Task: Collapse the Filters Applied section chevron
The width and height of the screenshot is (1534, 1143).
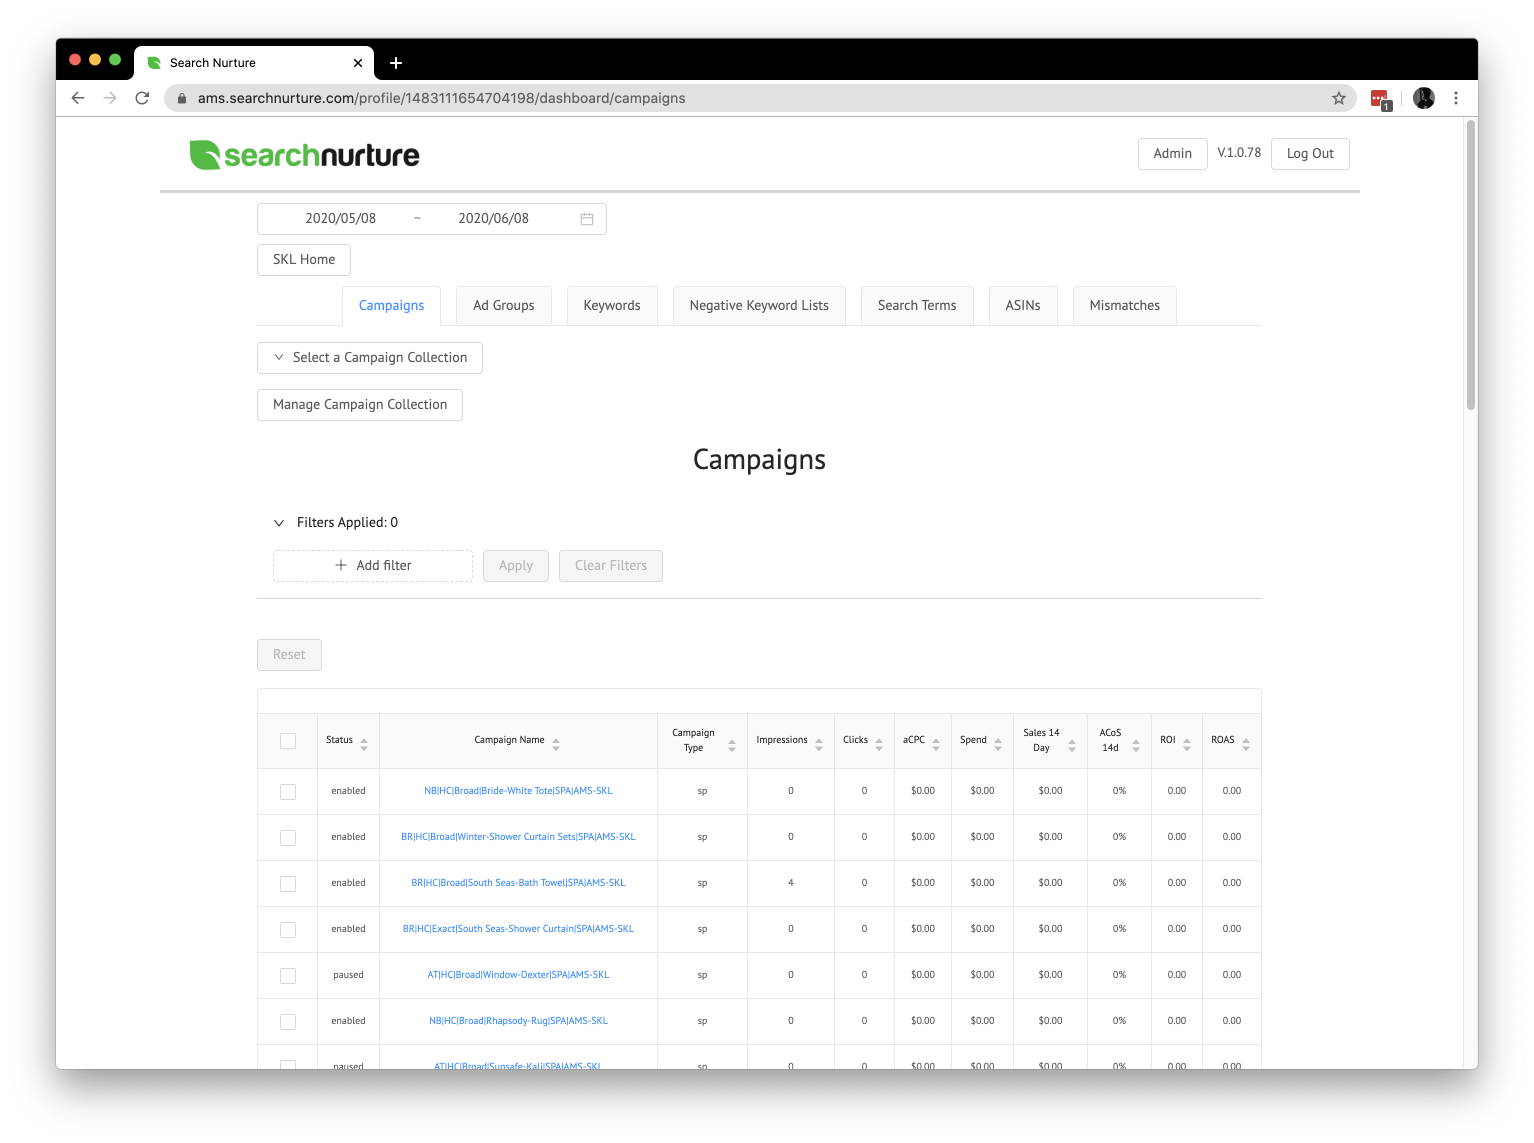Action: [x=279, y=523]
